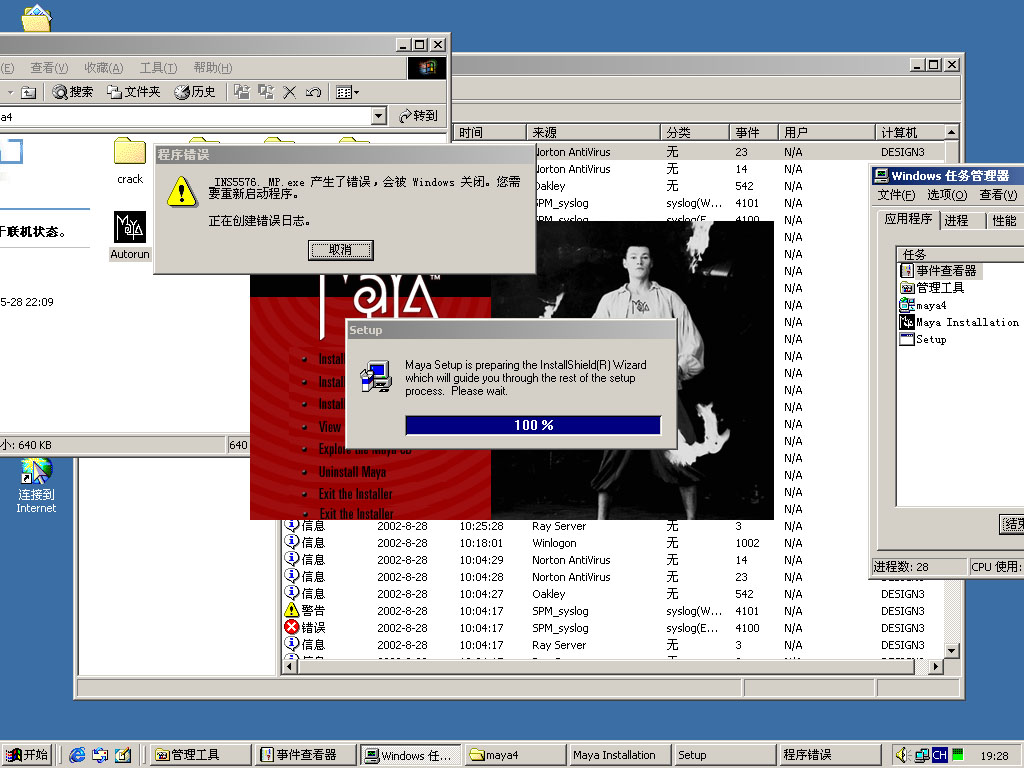Open the 连接到 Internet desktop shortcut

tap(36, 486)
